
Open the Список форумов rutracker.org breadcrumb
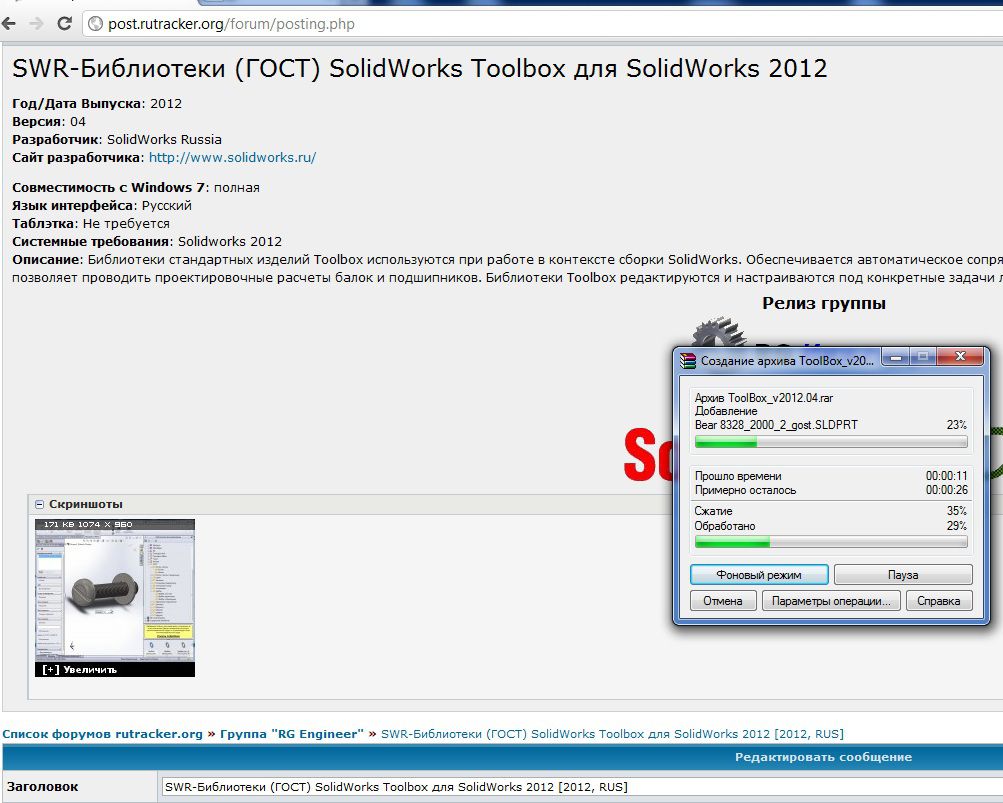pos(102,734)
